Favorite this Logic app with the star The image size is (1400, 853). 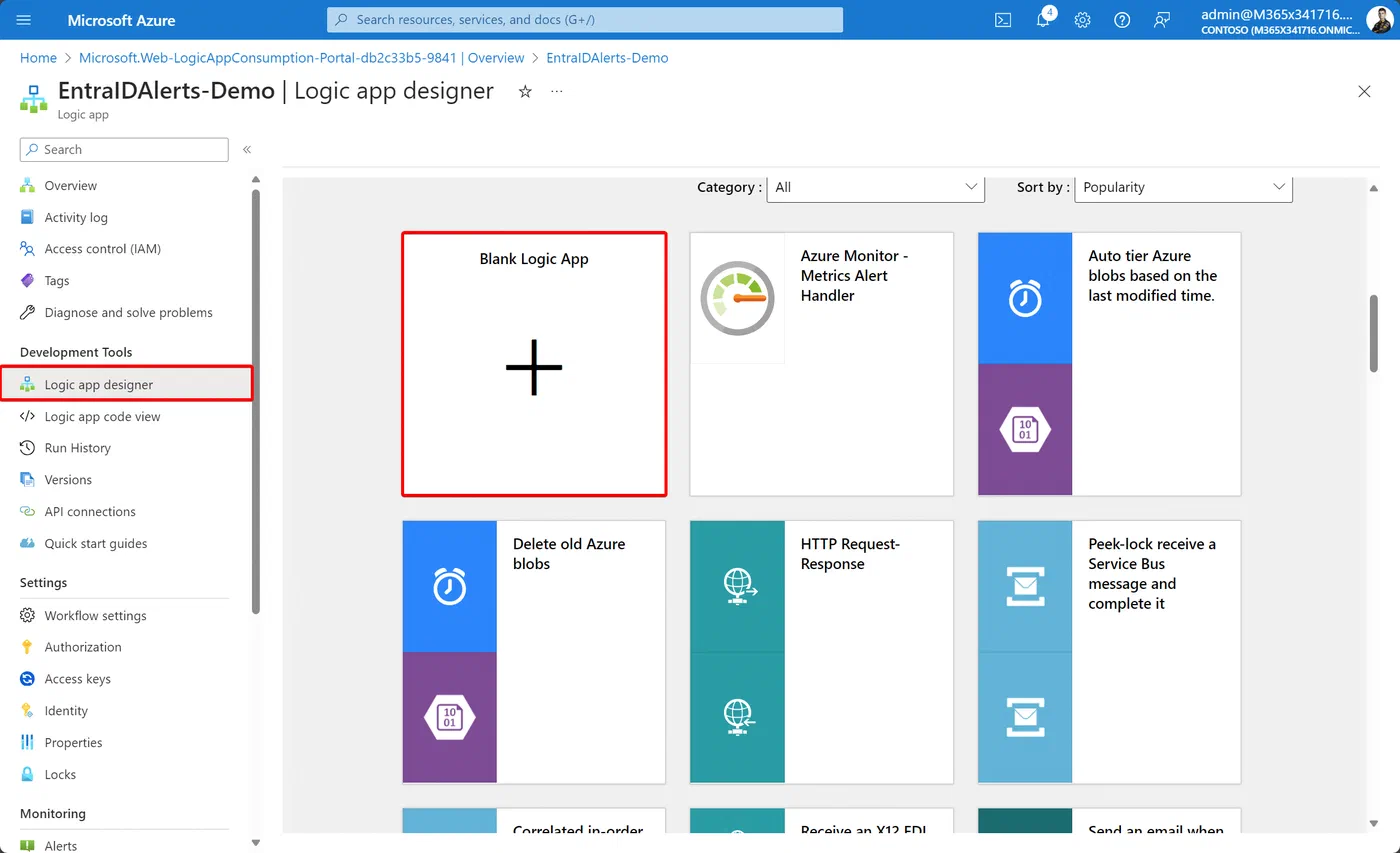click(x=525, y=91)
